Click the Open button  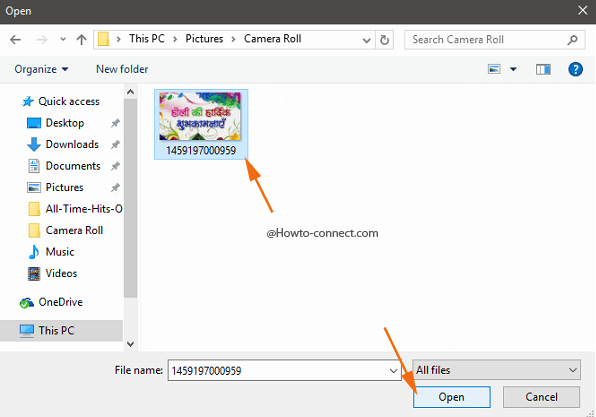pyautogui.click(x=452, y=397)
